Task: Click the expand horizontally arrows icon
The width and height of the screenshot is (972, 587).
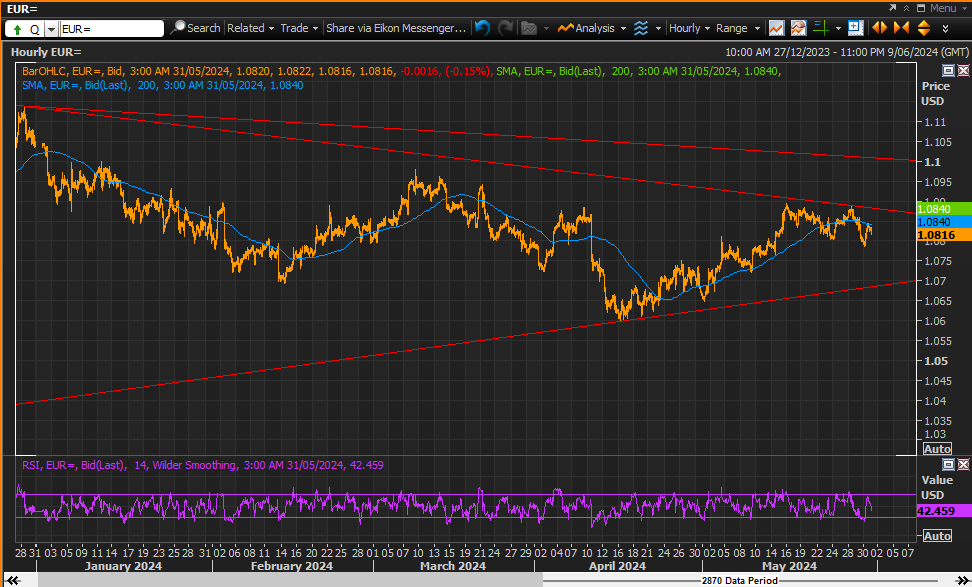Action: (879, 28)
